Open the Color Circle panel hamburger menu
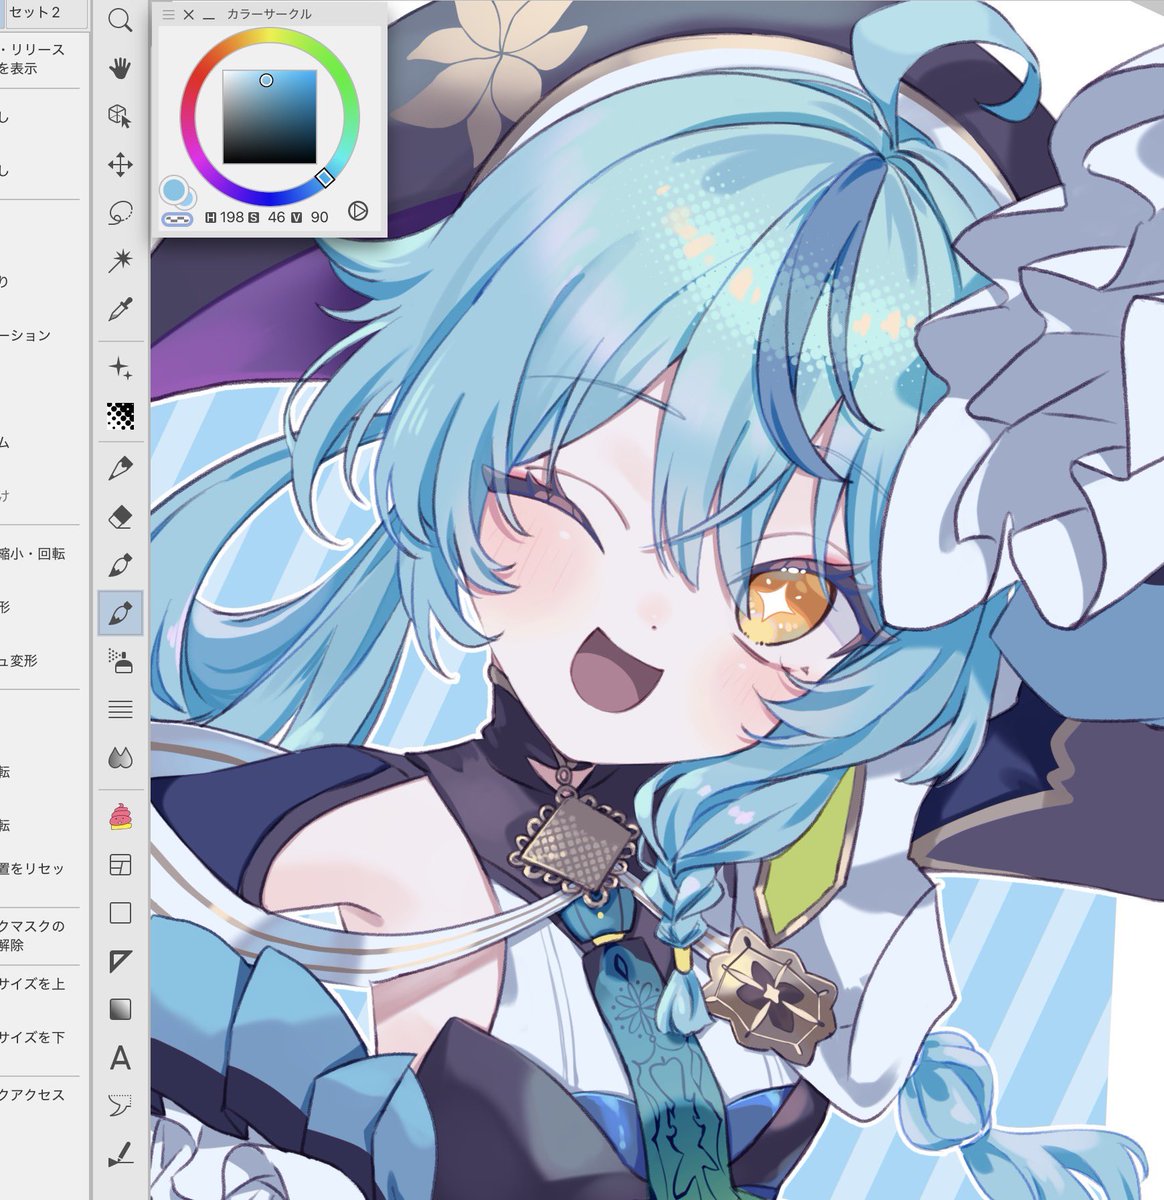The width and height of the screenshot is (1164, 1200). [x=168, y=15]
